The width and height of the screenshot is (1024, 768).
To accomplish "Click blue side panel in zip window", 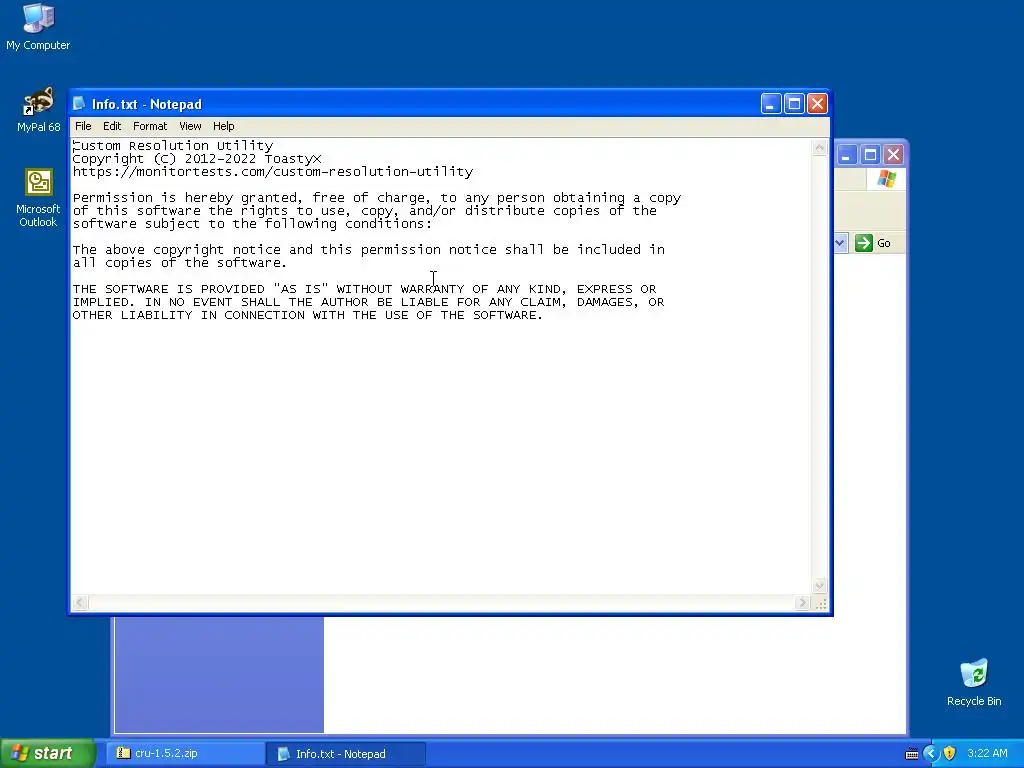I will point(219,675).
